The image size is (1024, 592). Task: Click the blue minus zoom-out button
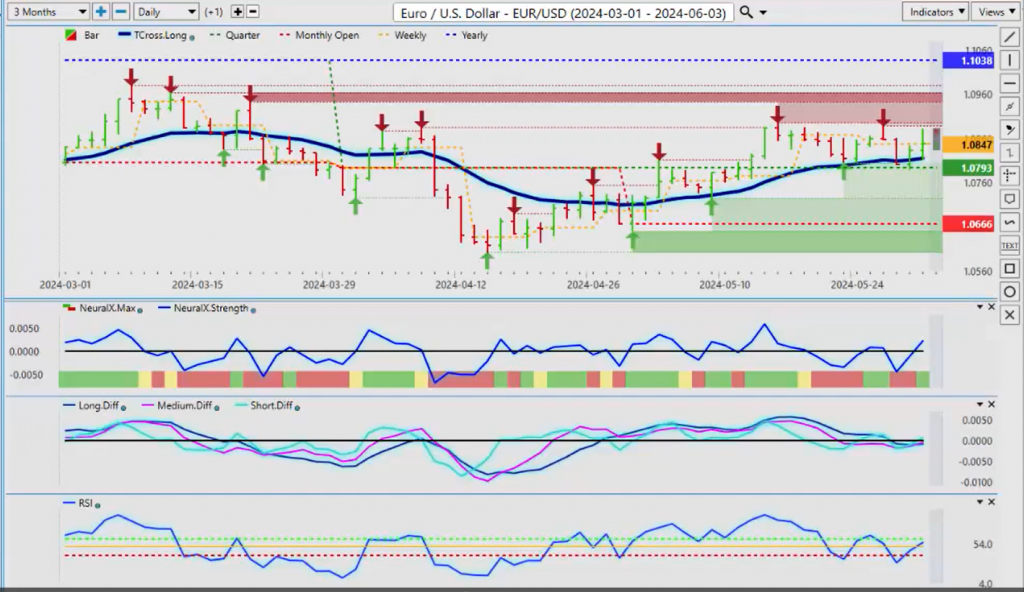(120, 12)
